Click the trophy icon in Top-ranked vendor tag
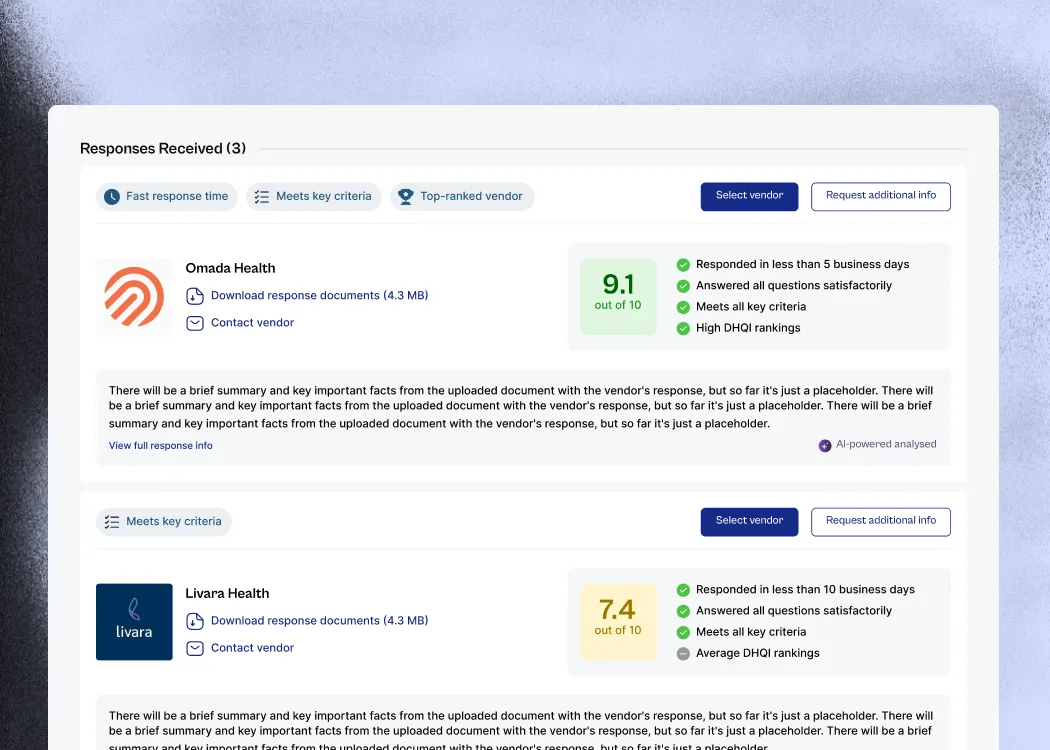 tap(405, 196)
